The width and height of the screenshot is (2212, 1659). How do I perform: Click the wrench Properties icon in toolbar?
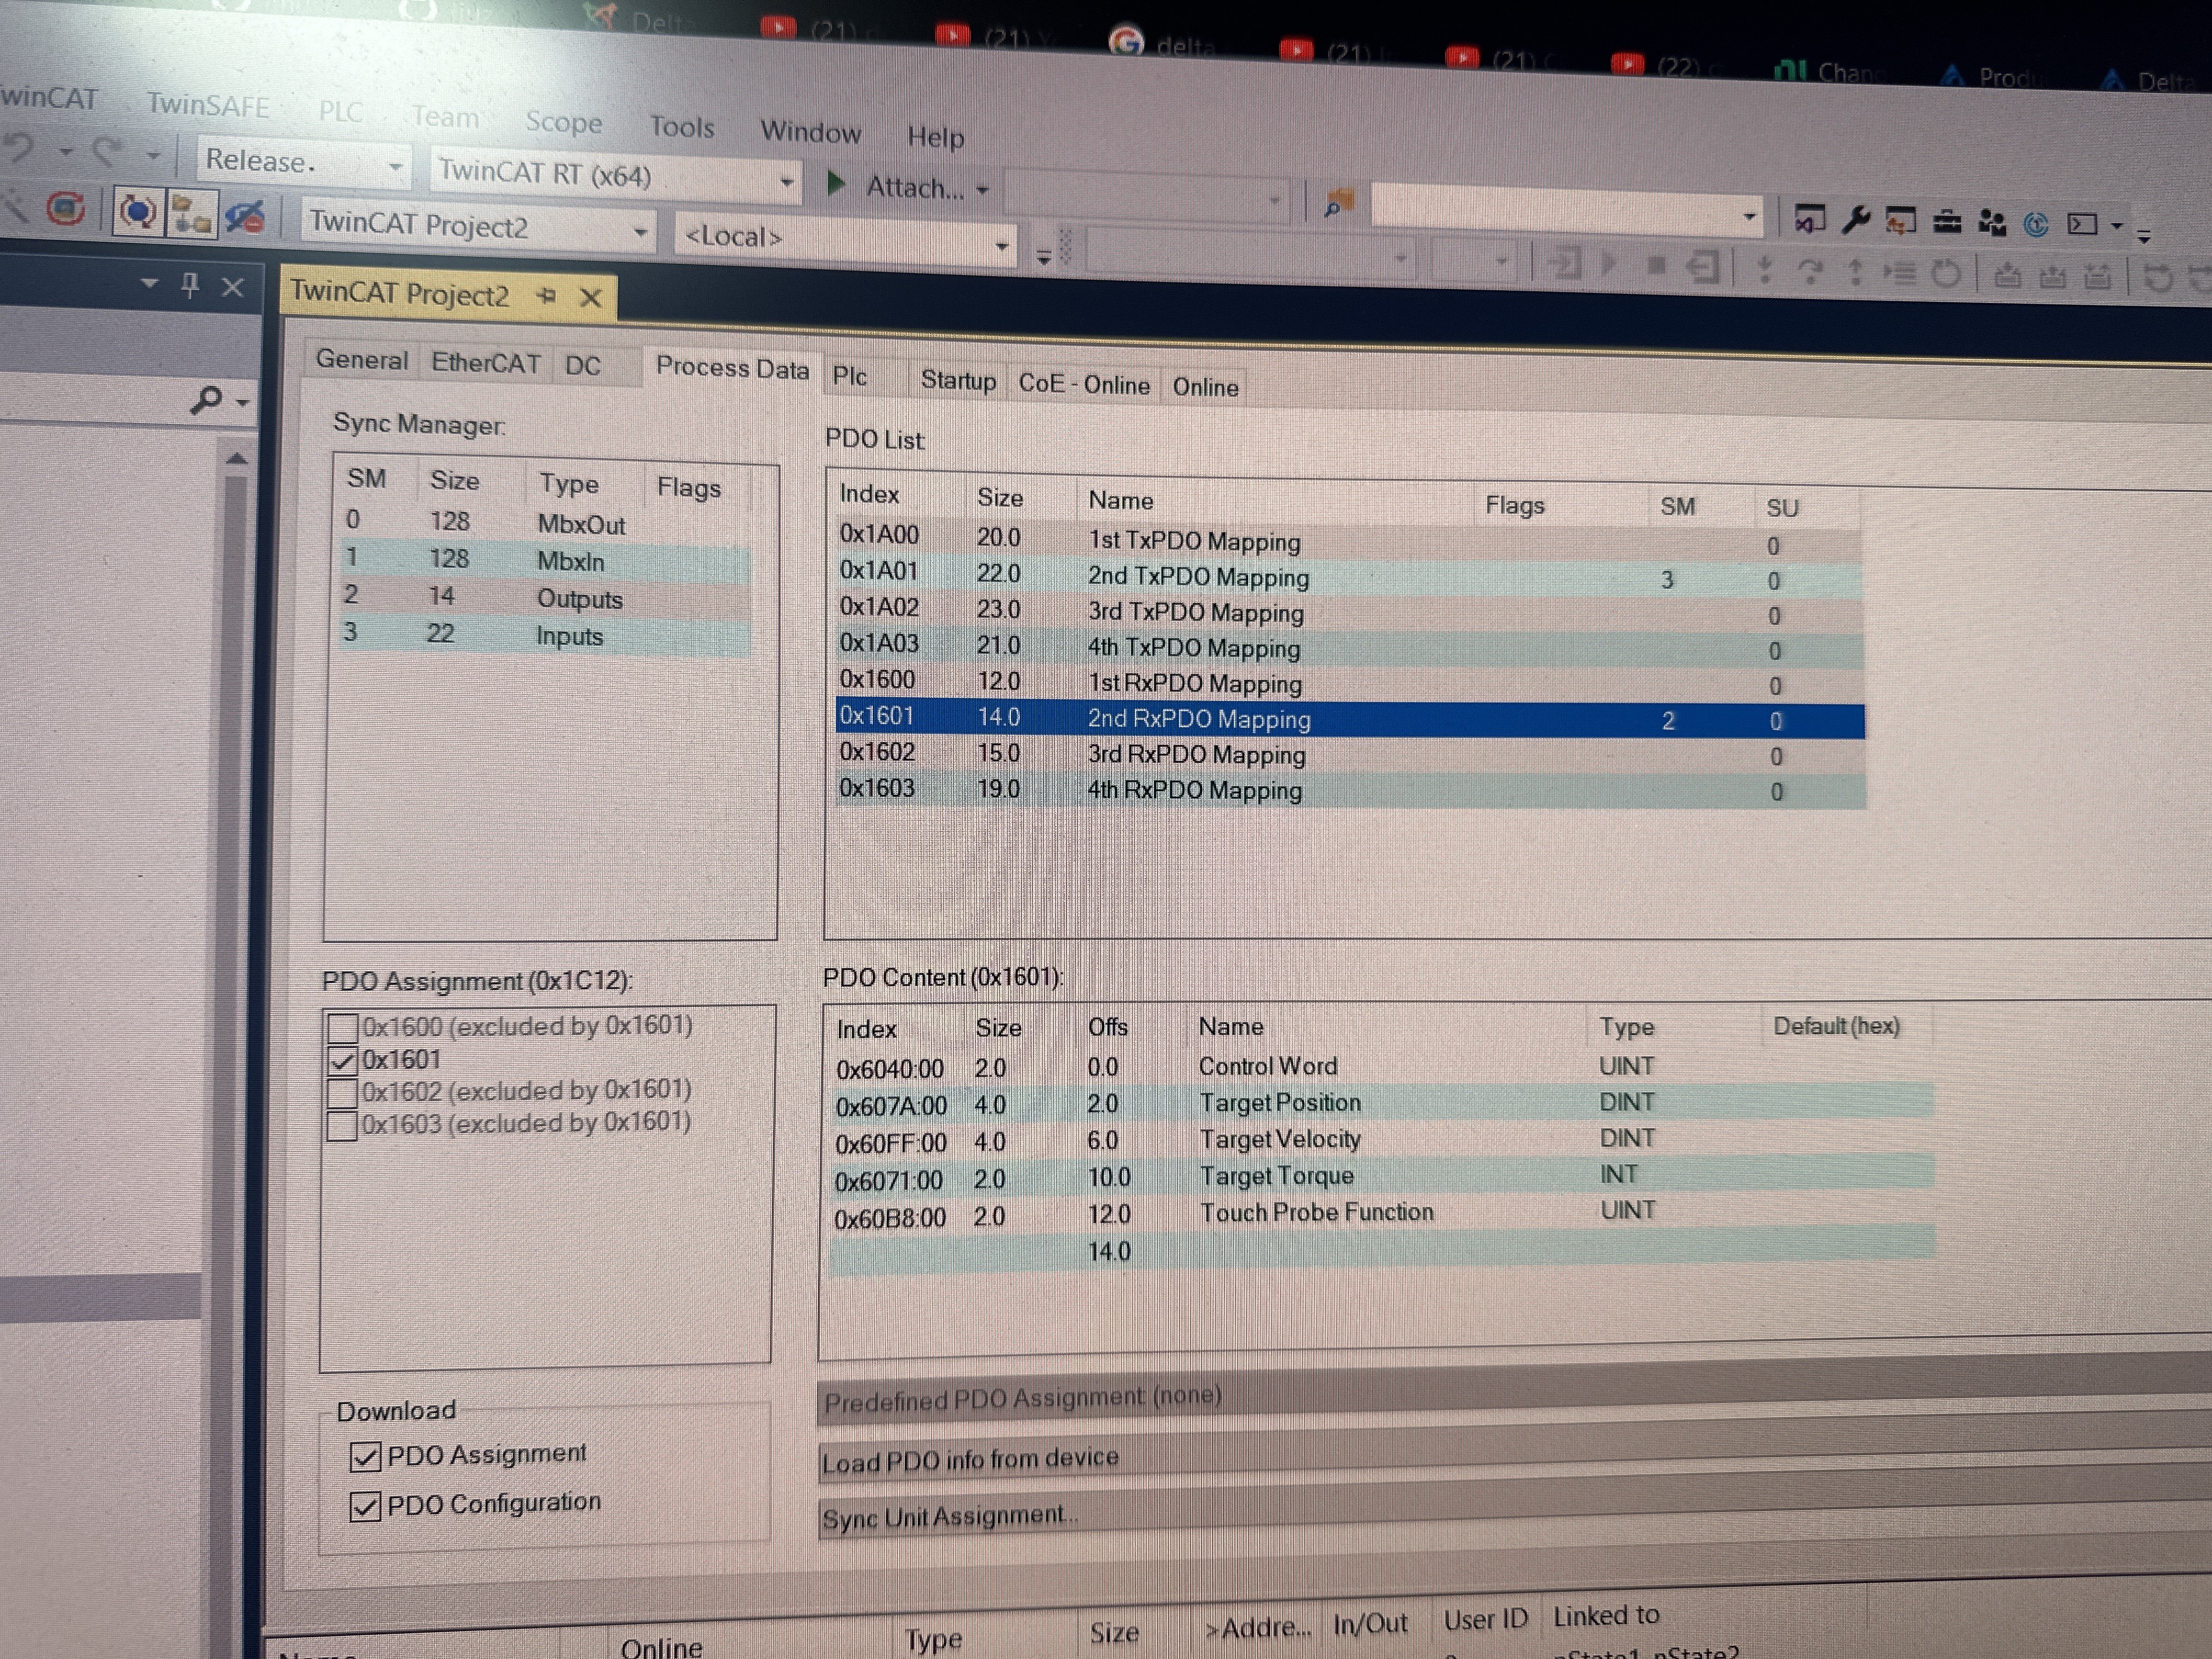(x=1855, y=220)
